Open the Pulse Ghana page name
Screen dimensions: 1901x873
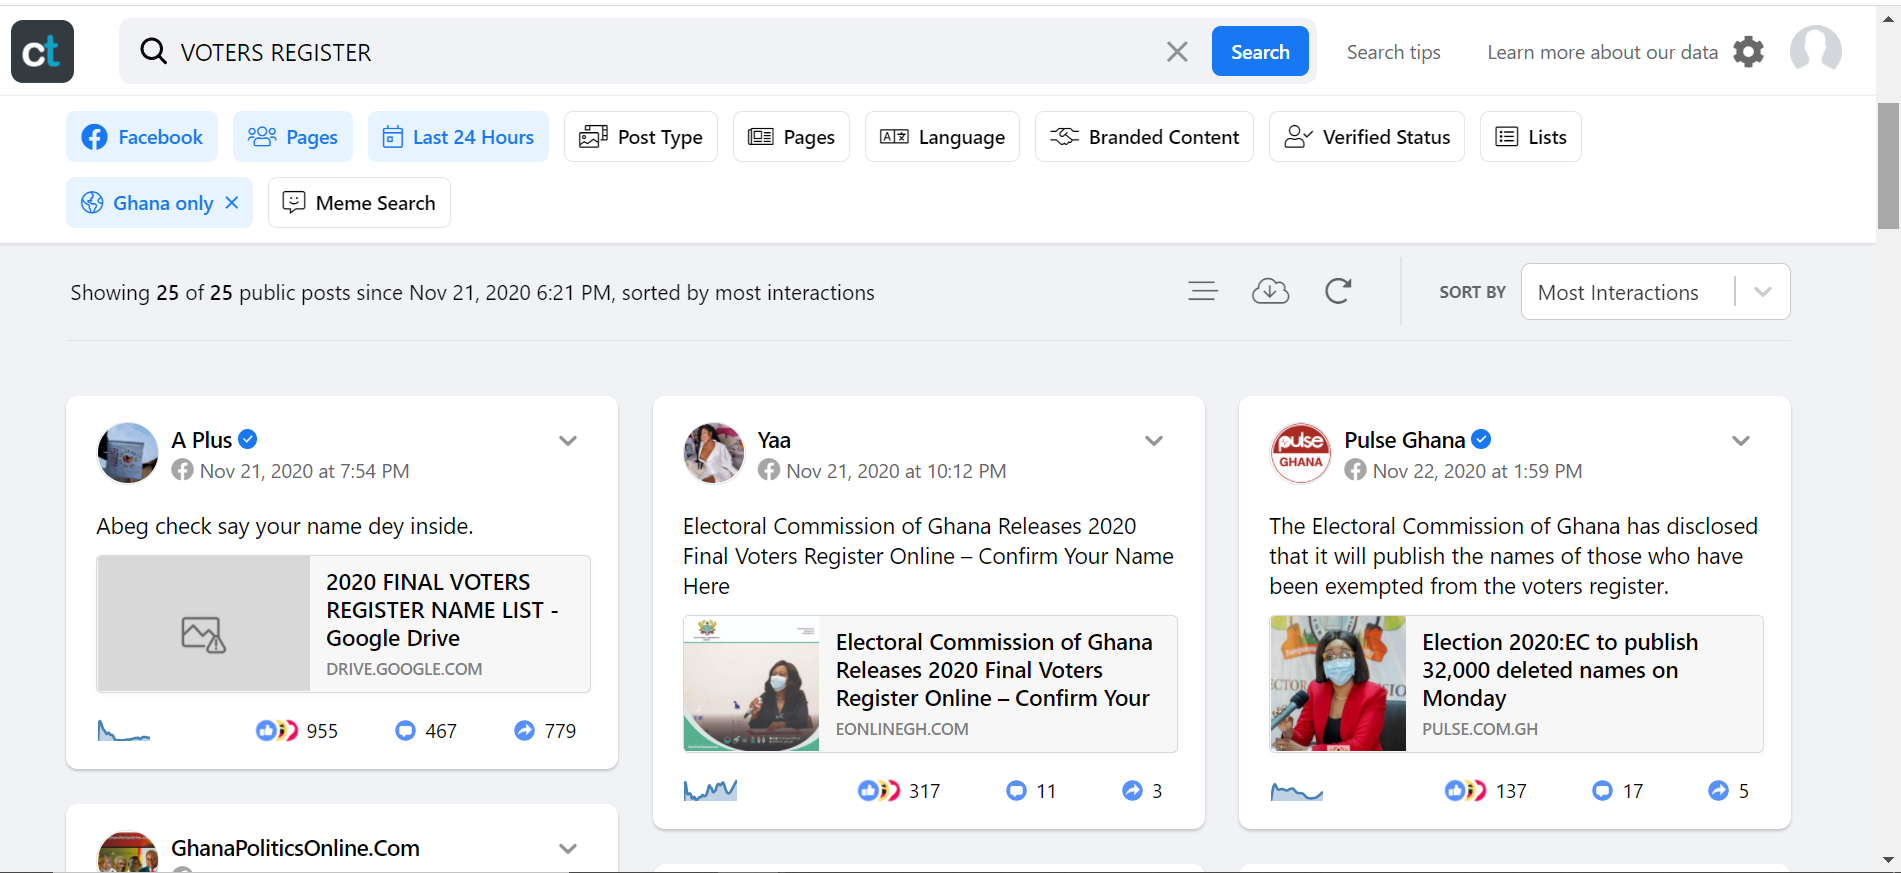[1404, 440]
